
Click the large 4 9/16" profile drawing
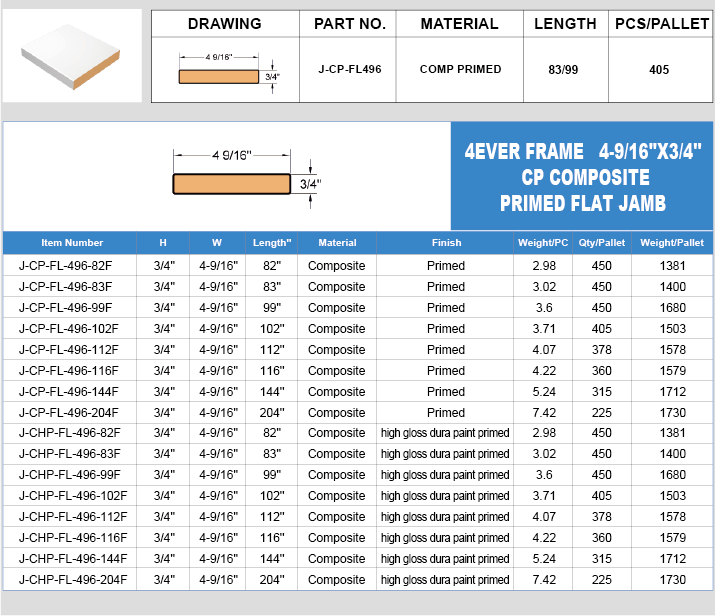point(247,178)
